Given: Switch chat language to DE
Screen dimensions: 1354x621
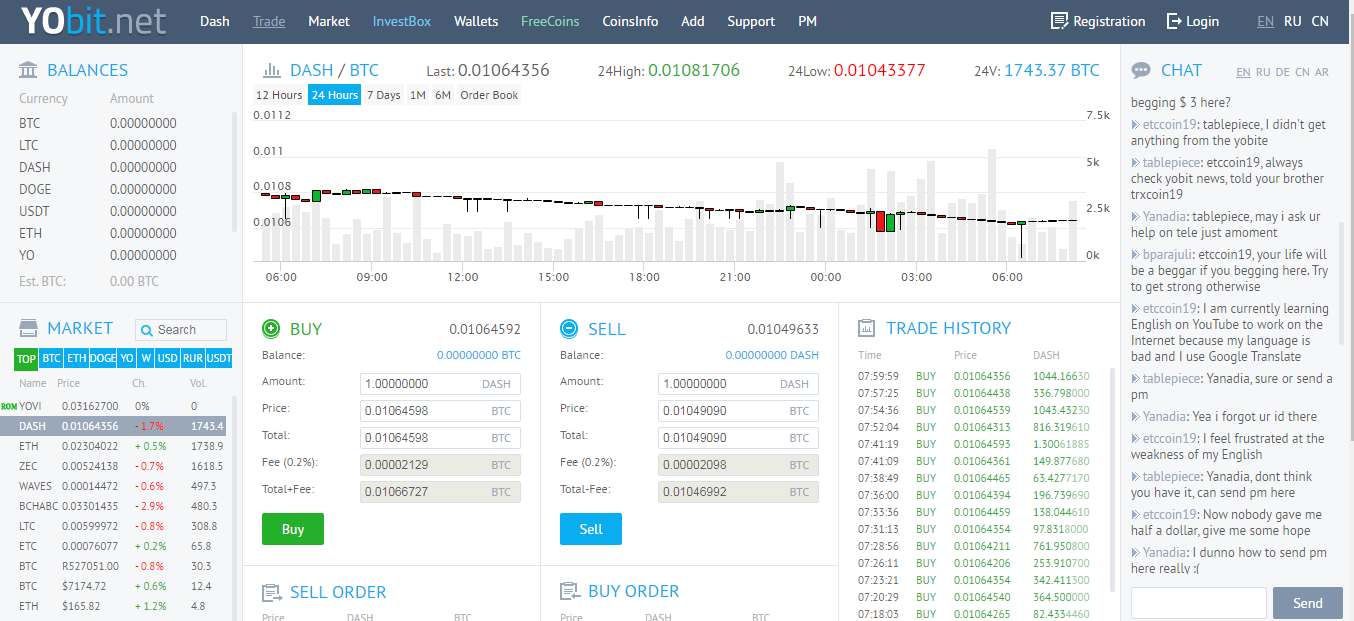Looking at the screenshot, I should 1282,72.
